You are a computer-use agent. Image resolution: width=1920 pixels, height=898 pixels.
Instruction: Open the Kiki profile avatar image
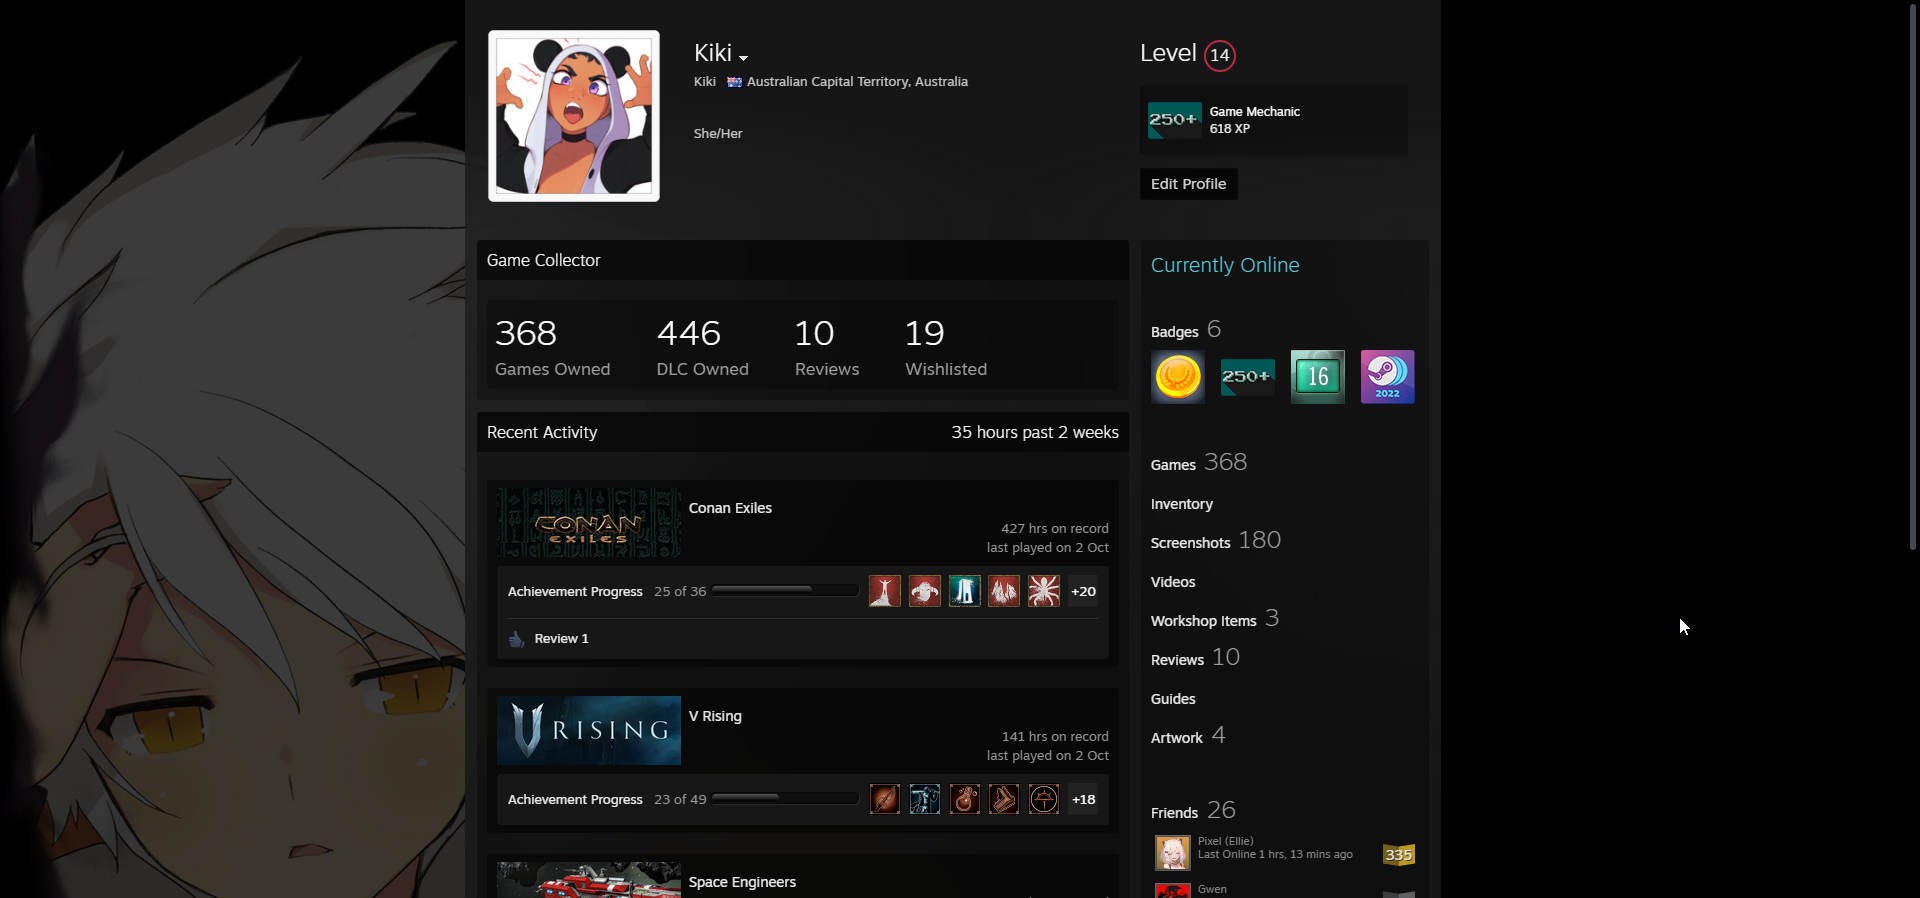click(573, 116)
